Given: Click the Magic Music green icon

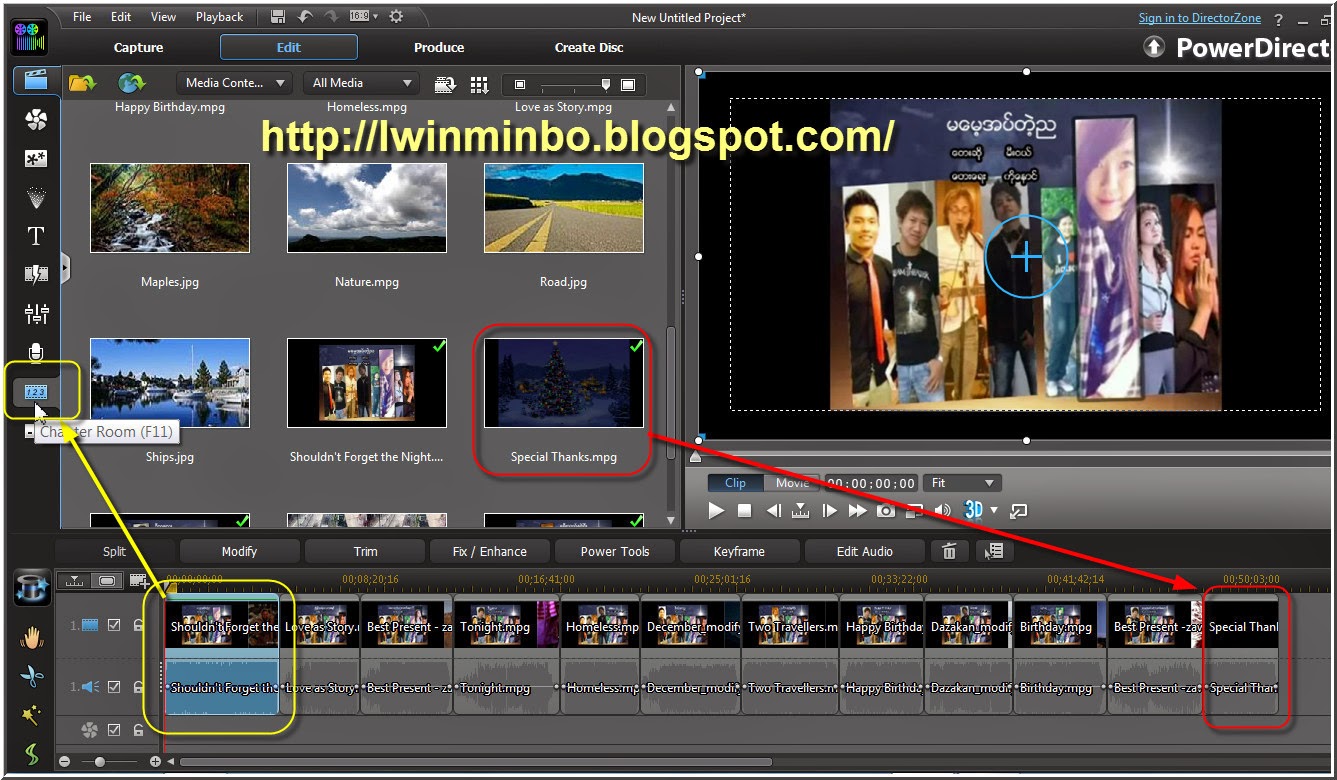Looking at the screenshot, I should [32, 753].
